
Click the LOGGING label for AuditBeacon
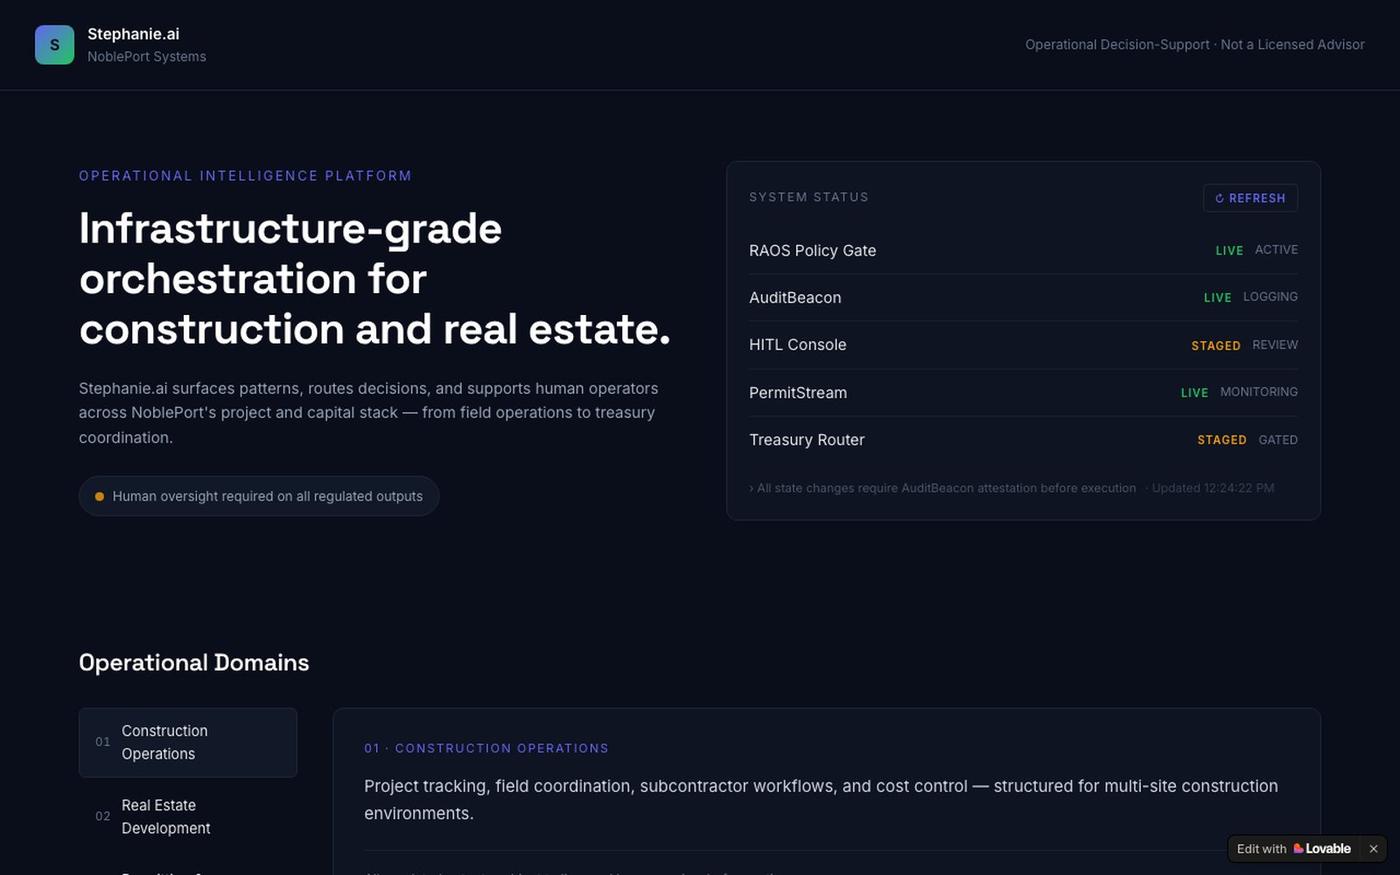tap(1270, 297)
